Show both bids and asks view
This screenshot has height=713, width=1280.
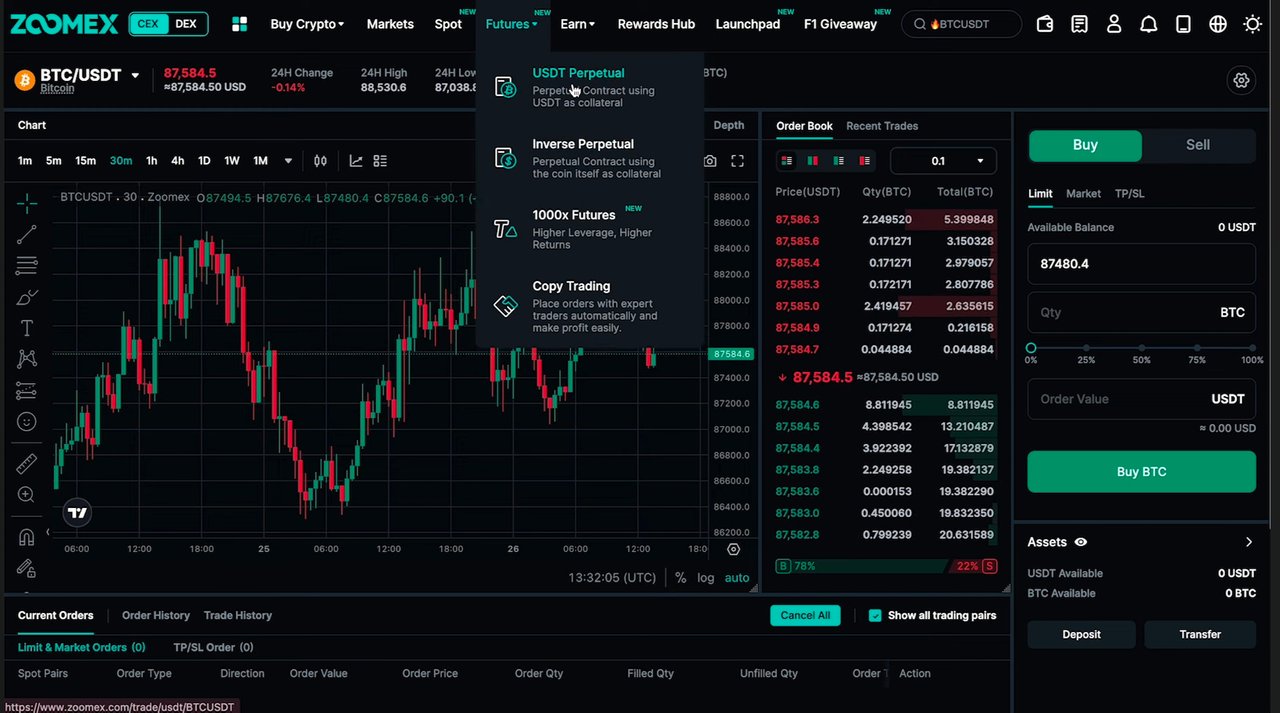point(787,161)
